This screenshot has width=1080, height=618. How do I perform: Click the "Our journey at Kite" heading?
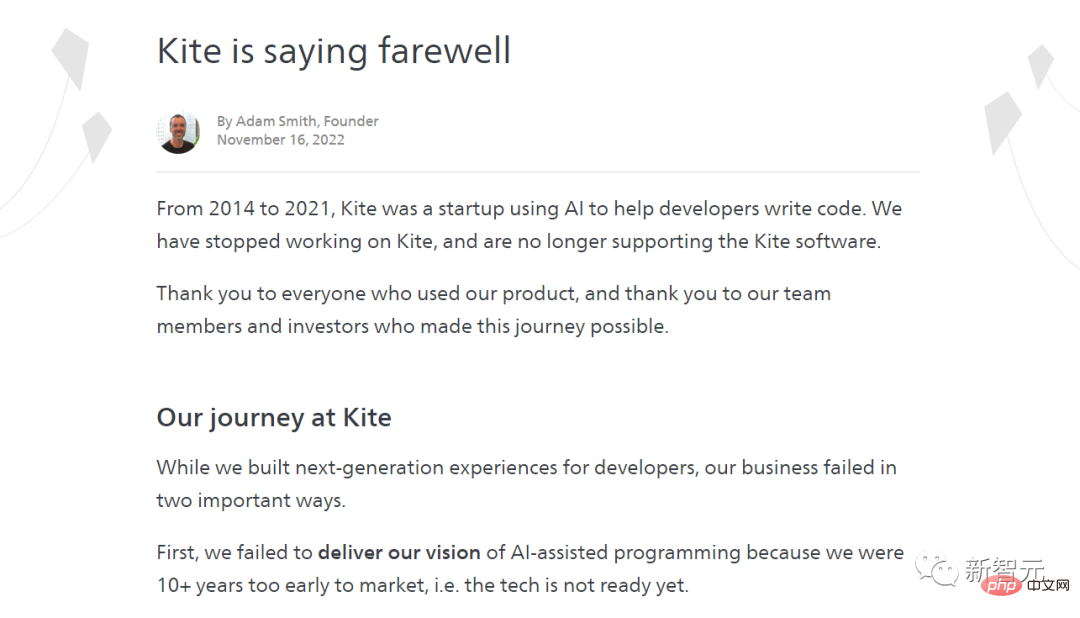click(x=274, y=417)
